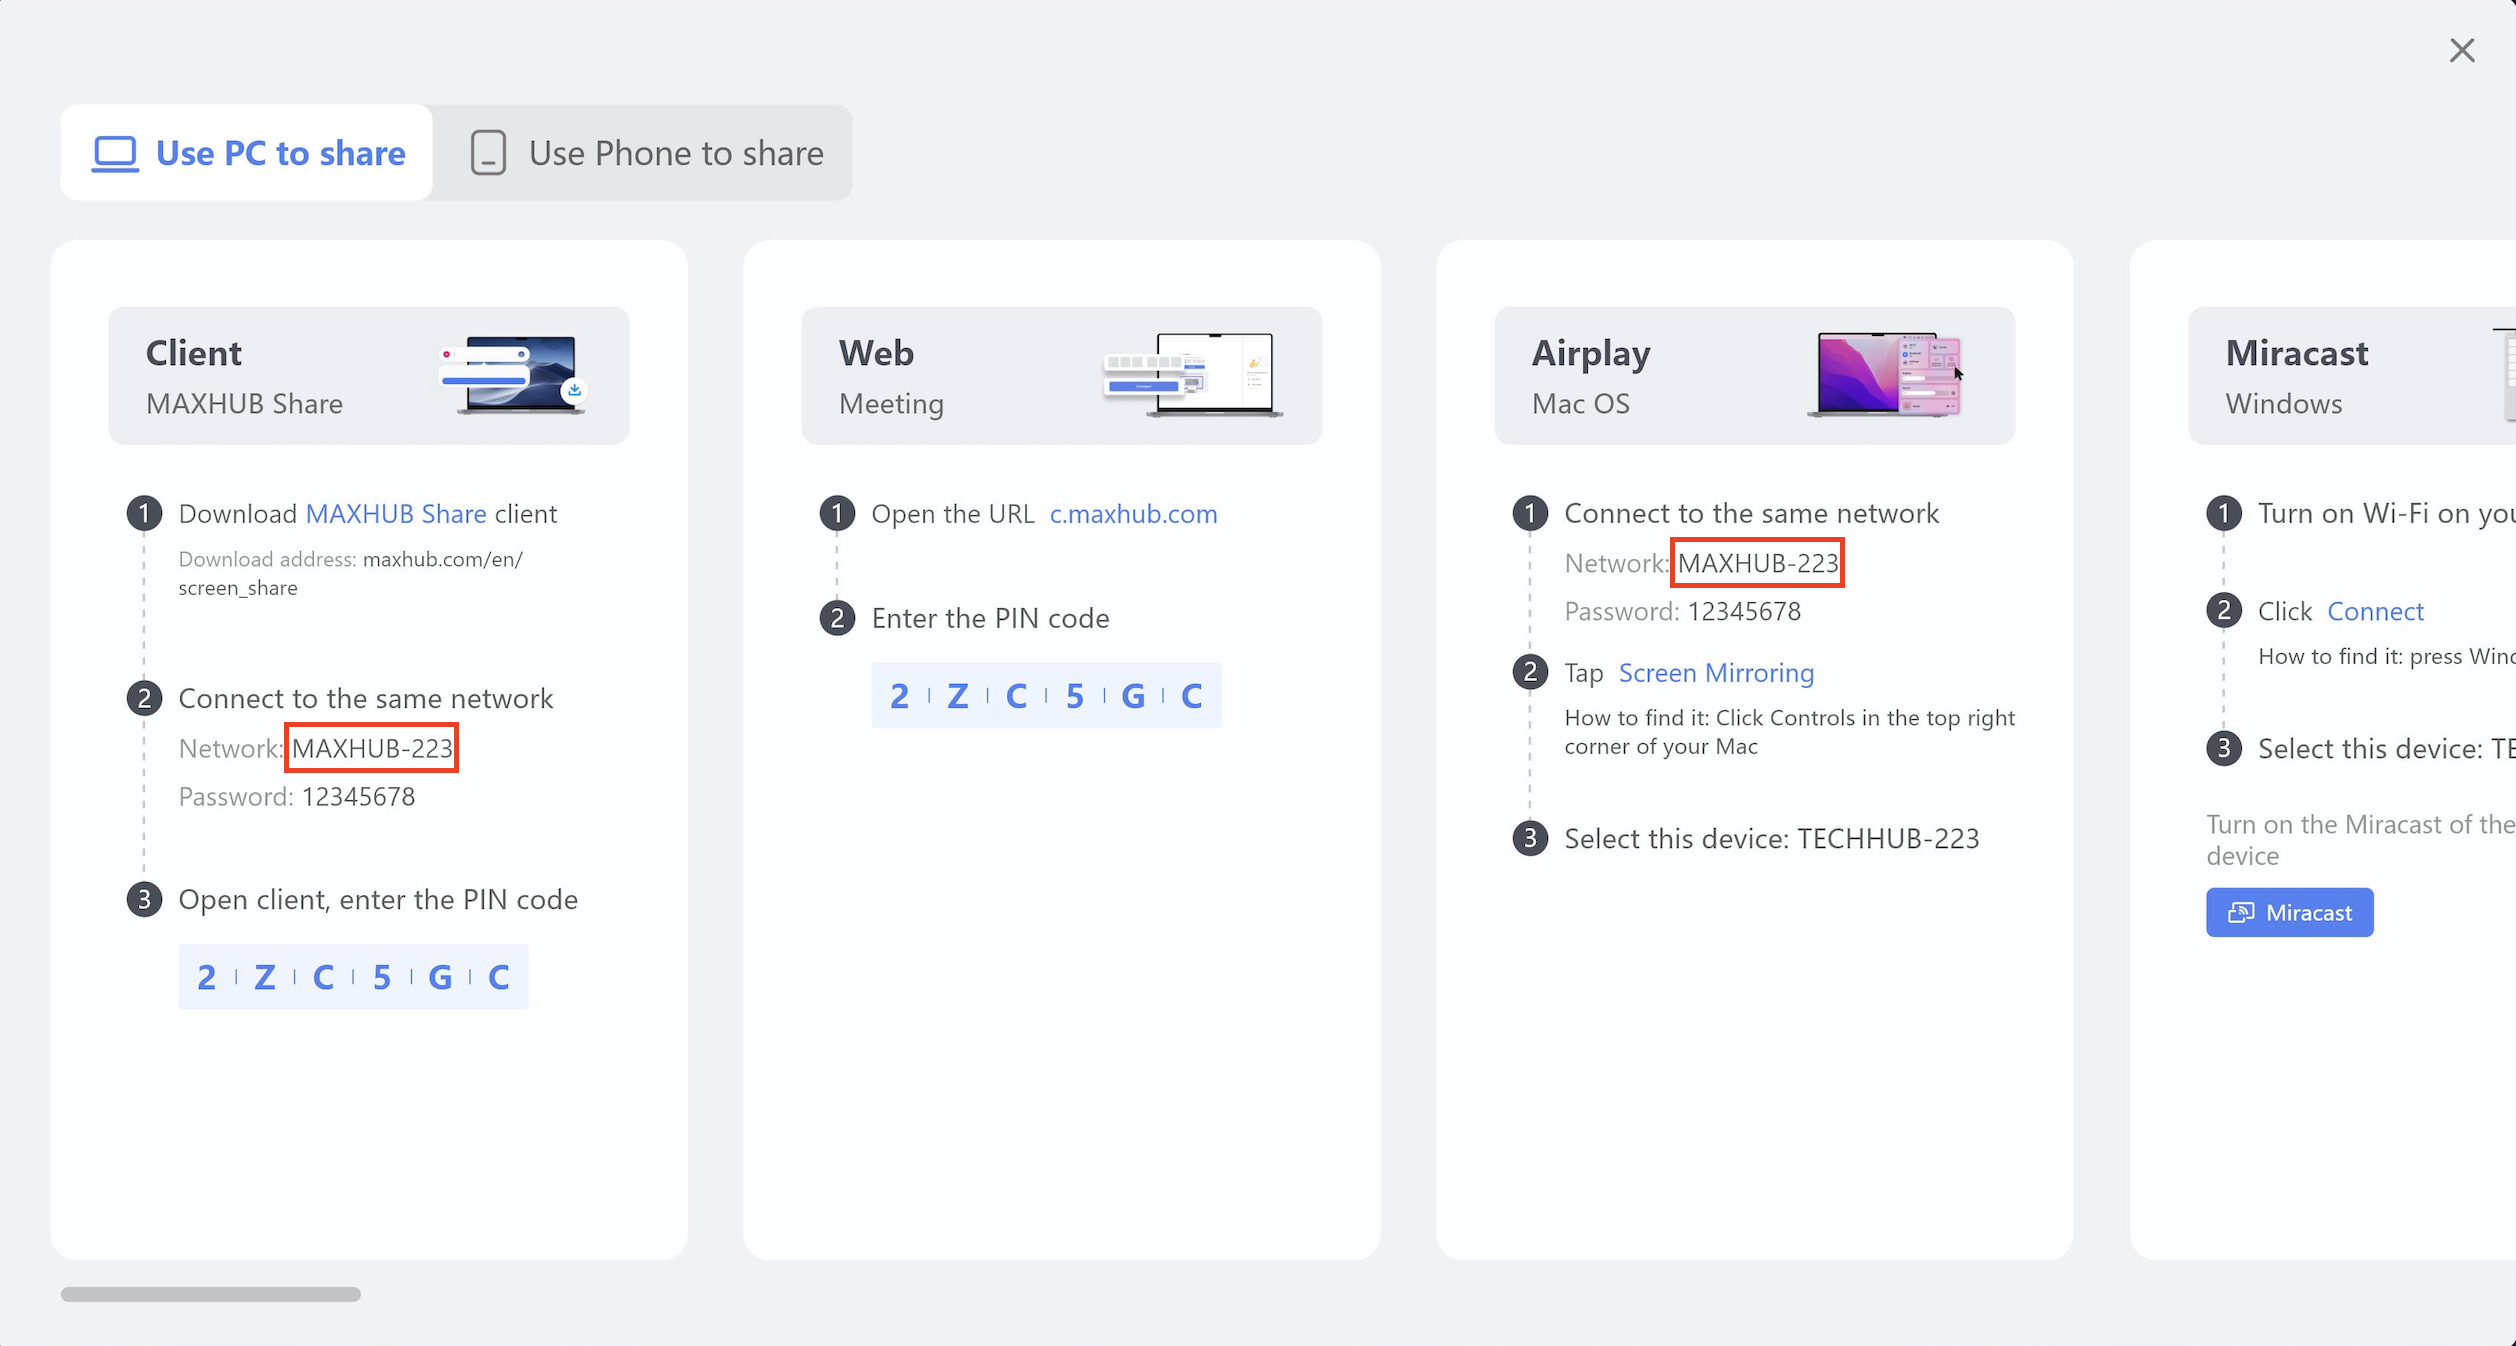This screenshot has width=2516, height=1346.
Task: Click the Web Meeting laptop illustration
Action: pos(1194,375)
